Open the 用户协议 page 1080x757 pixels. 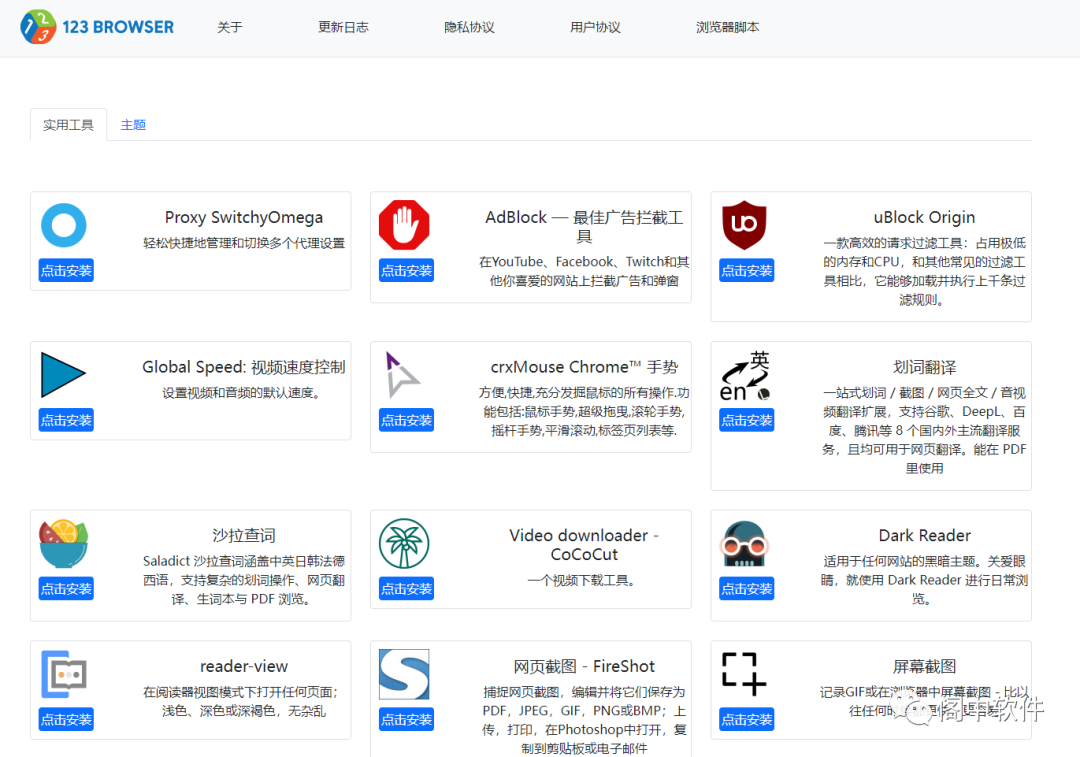(595, 27)
